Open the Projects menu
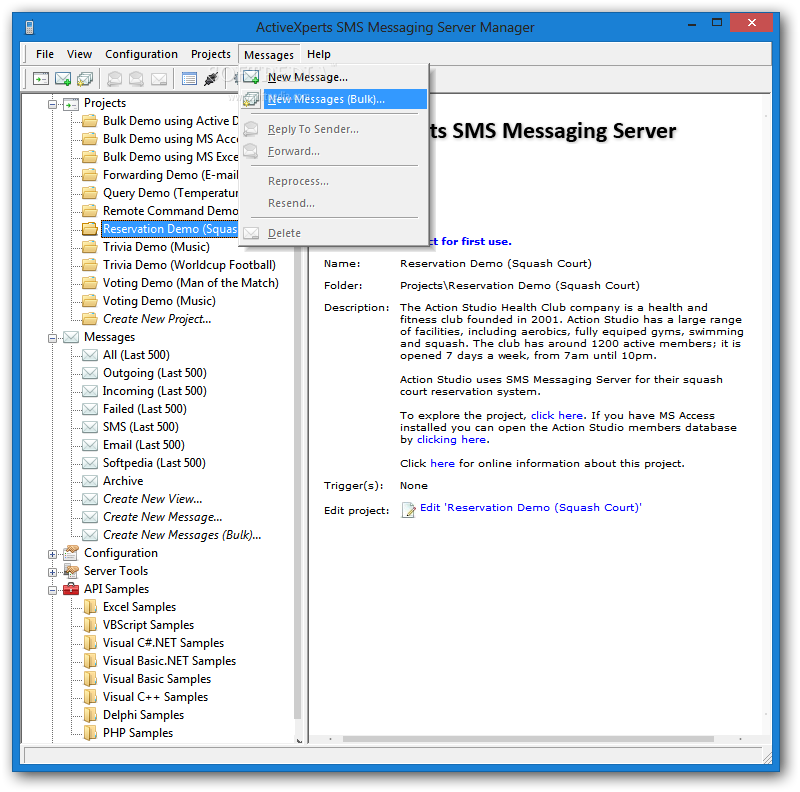 click(x=211, y=54)
